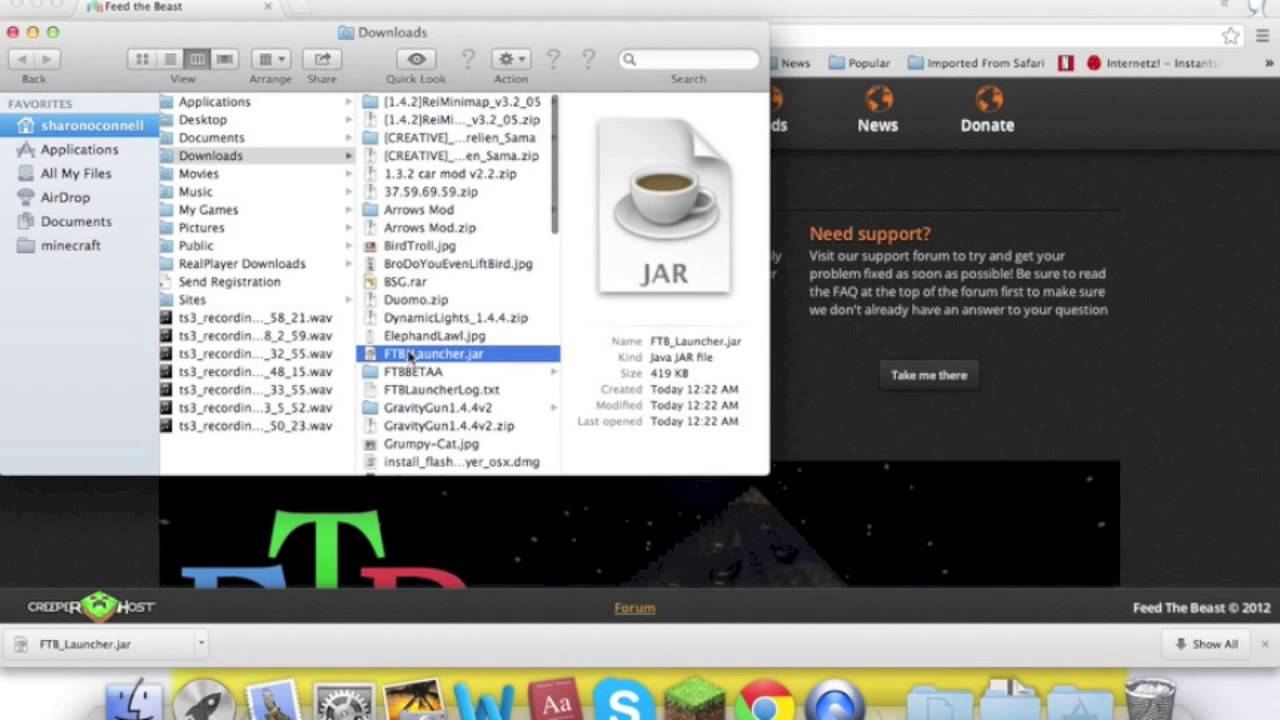Click the Mail stamp Dock icon
Image resolution: width=1280 pixels, height=720 pixels.
pos(273,701)
